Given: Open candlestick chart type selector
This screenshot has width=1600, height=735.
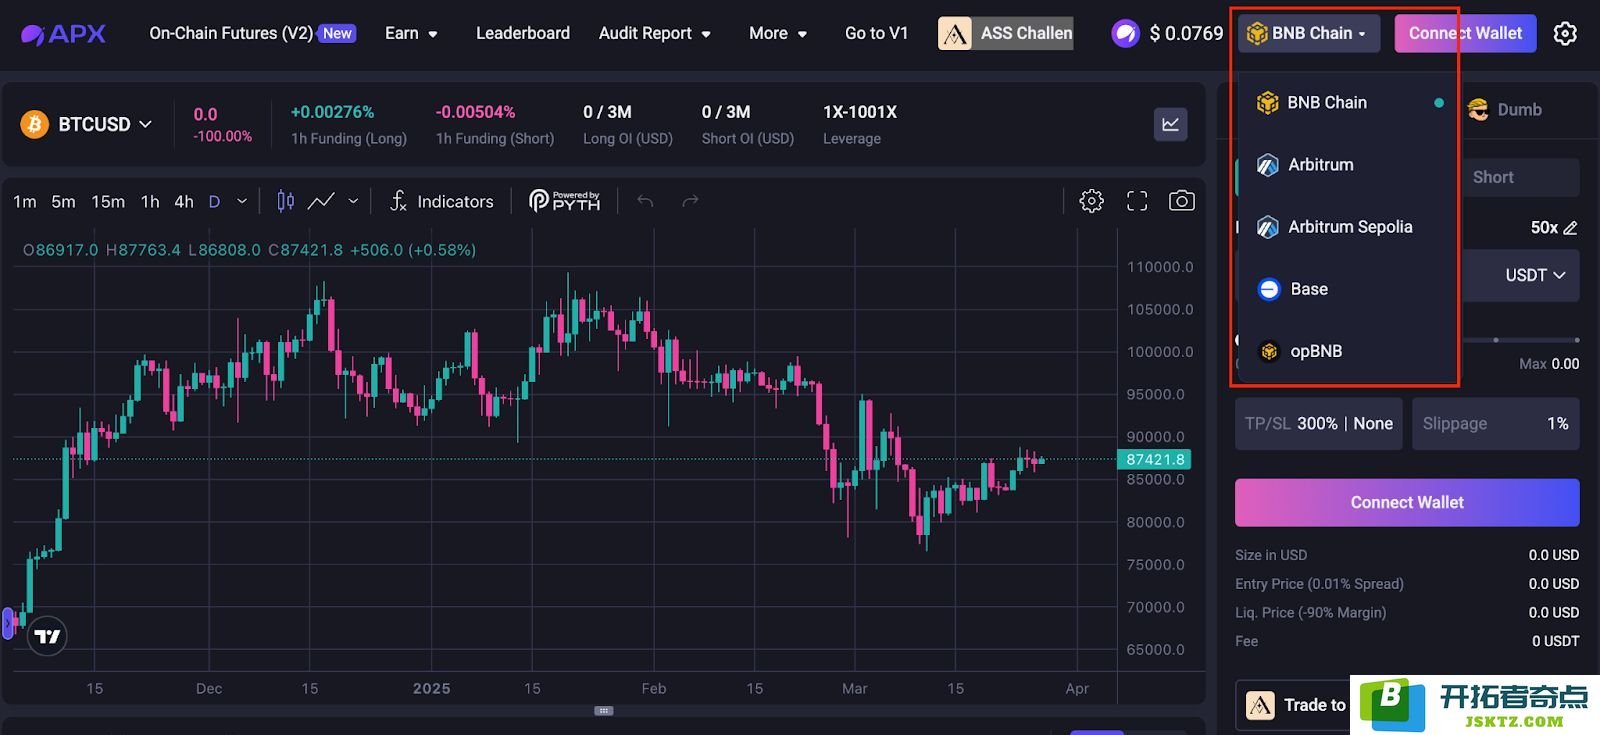Looking at the screenshot, I should coord(285,201).
